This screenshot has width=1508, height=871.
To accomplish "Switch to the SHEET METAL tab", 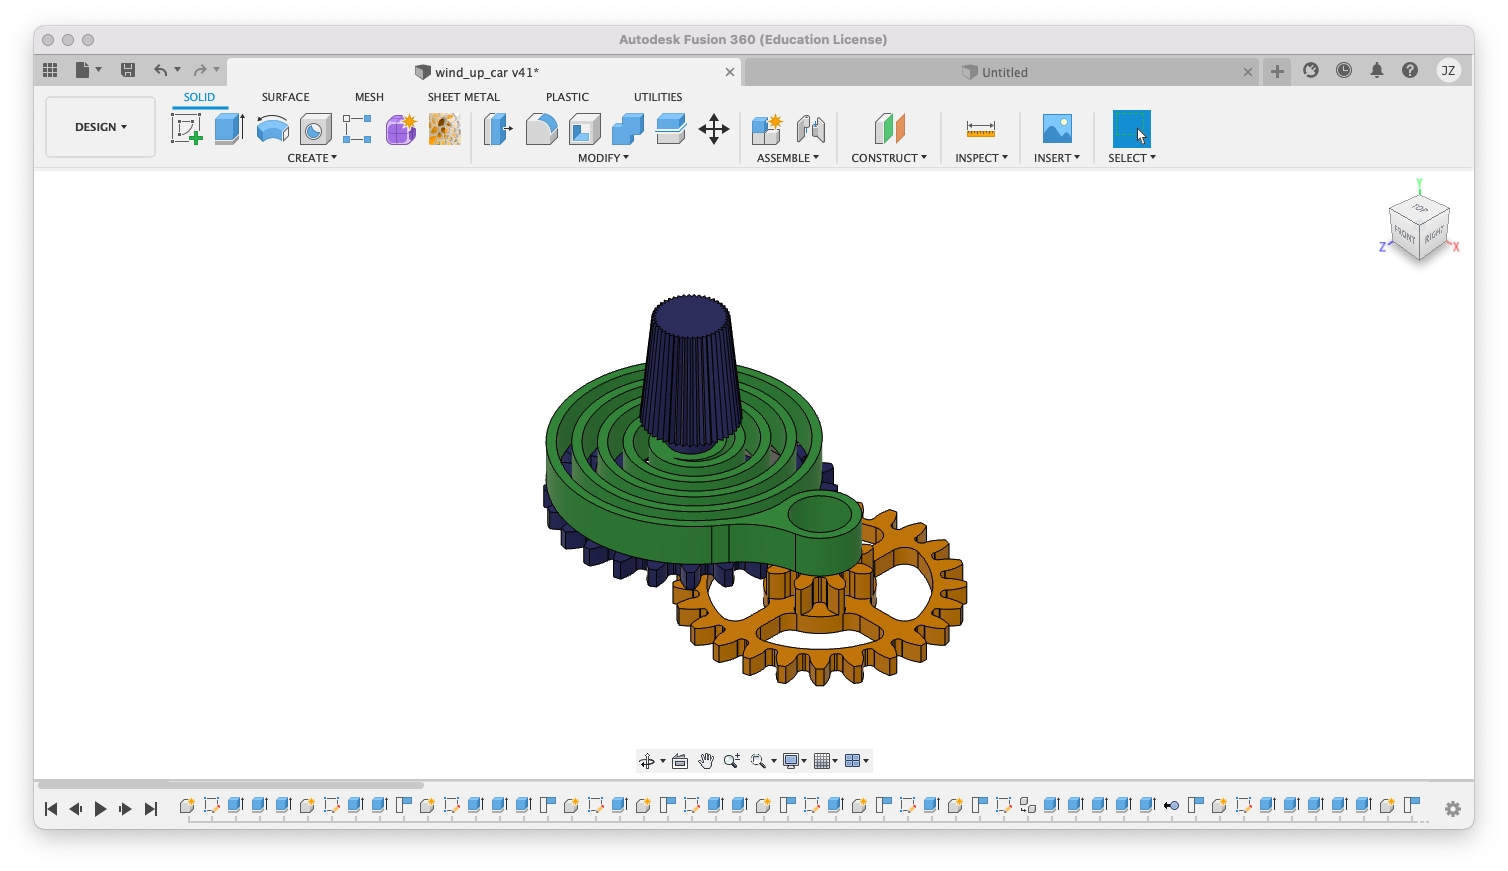I will (x=464, y=97).
